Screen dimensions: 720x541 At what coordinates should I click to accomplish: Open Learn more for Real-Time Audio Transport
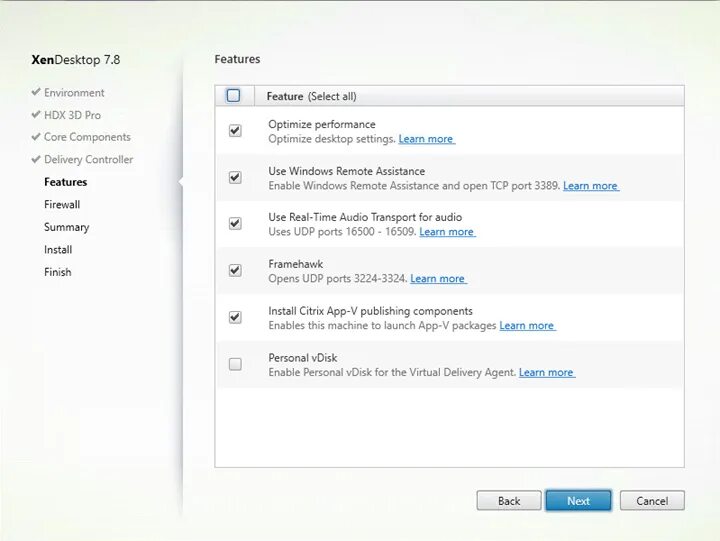click(447, 231)
